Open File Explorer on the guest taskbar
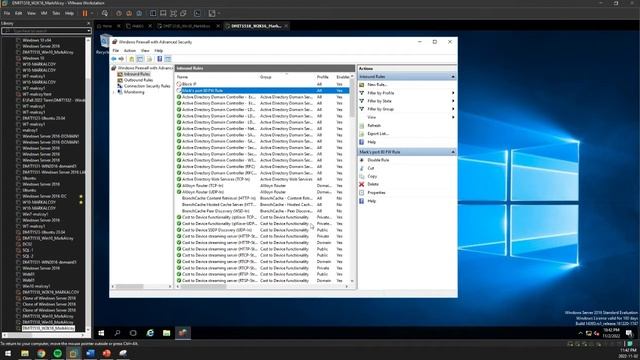Image resolution: width=640 pixels, height=360 pixels. [167, 333]
